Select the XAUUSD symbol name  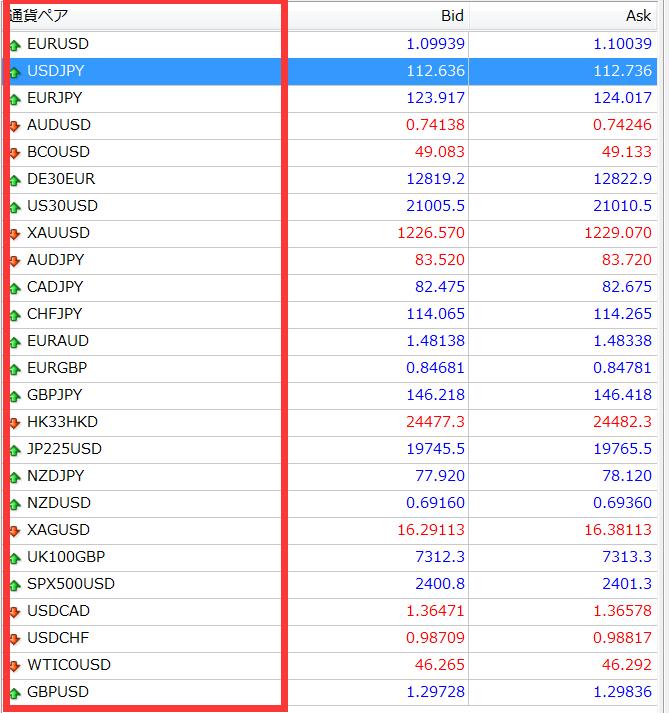pos(58,233)
